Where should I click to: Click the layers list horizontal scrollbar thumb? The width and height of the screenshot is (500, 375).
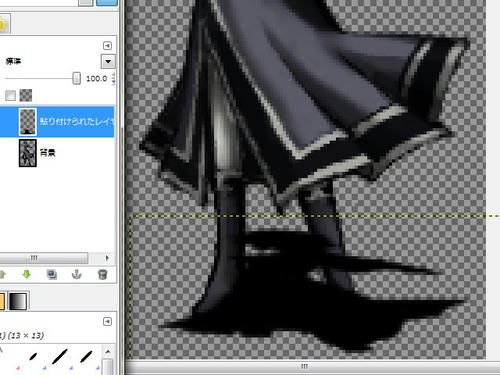point(43,258)
